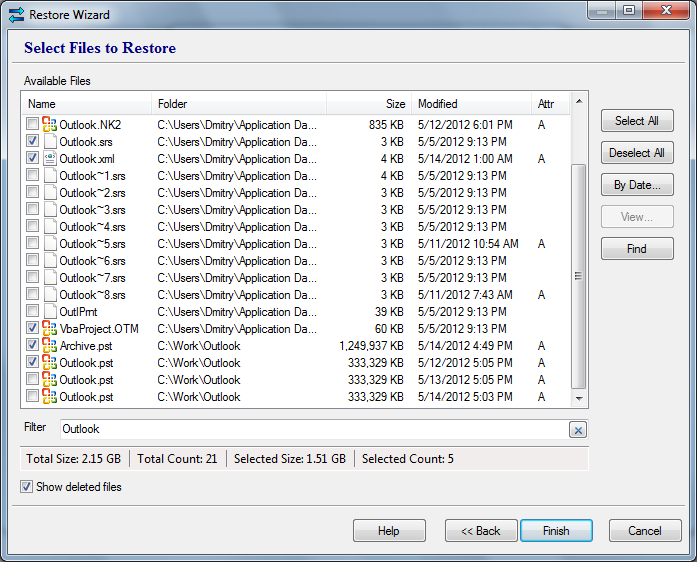Click the Outlook.srs file icon
The height and width of the screenshot is (562, 697).
tap(49, 142)
